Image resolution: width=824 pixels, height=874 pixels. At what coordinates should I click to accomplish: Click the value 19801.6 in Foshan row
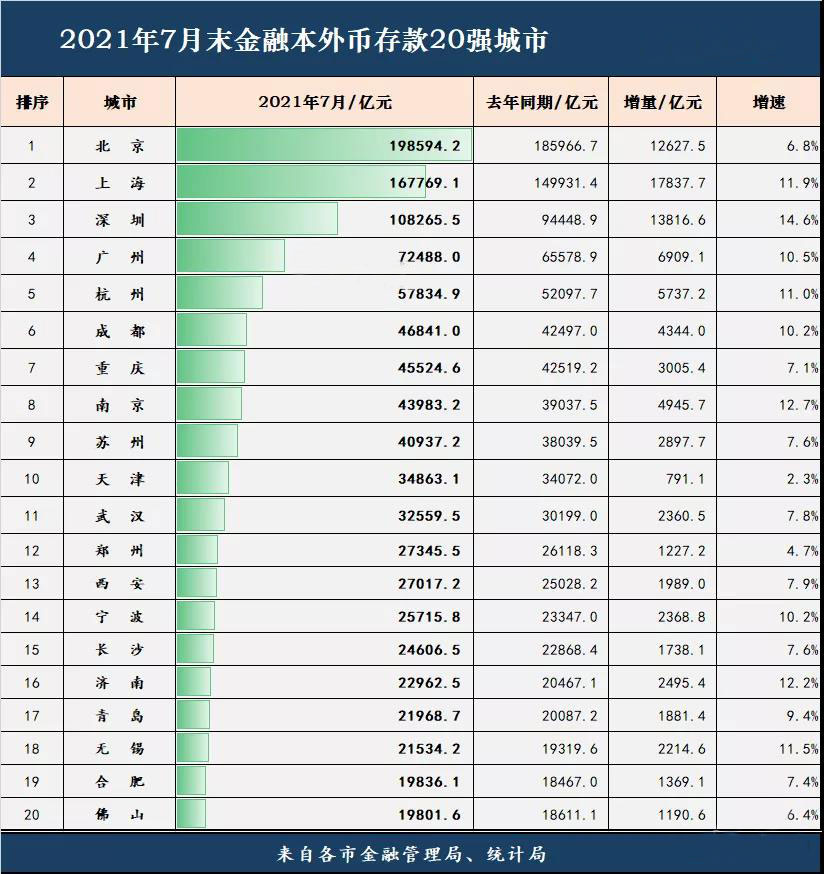[x=429, y=814]
